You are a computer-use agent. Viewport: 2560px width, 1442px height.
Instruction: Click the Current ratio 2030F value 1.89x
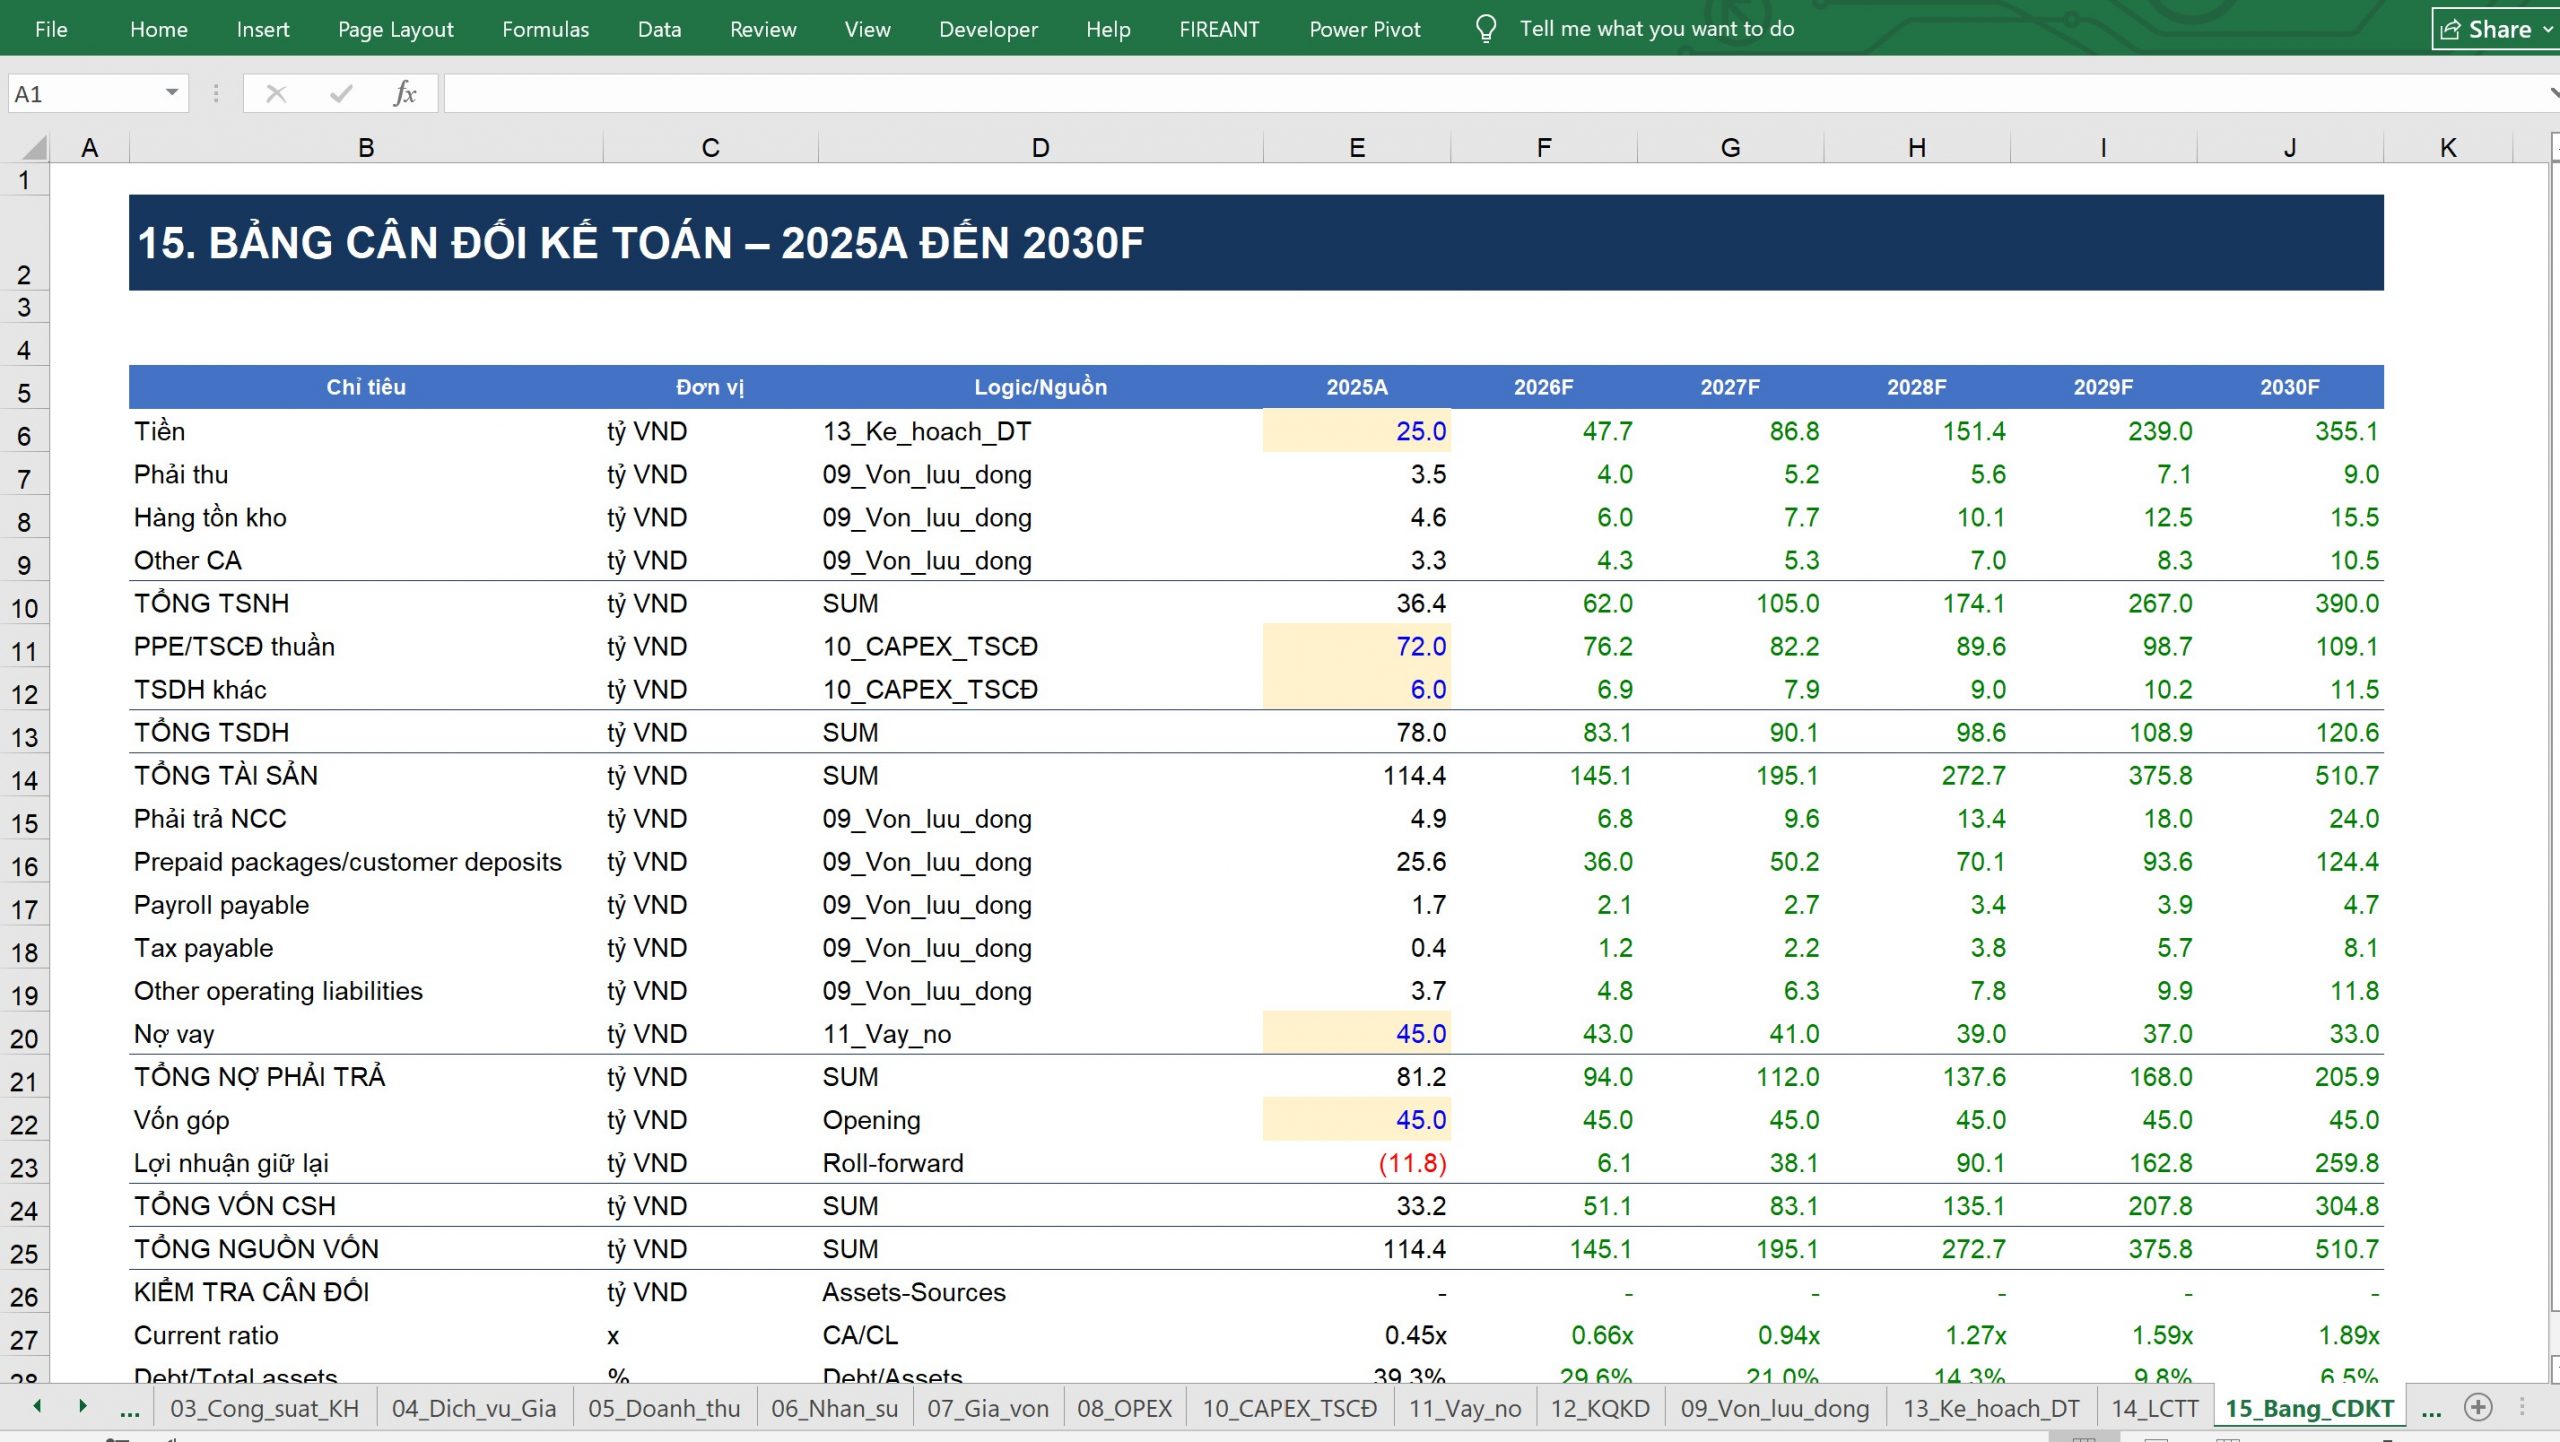click(x=2290, y=1335)
